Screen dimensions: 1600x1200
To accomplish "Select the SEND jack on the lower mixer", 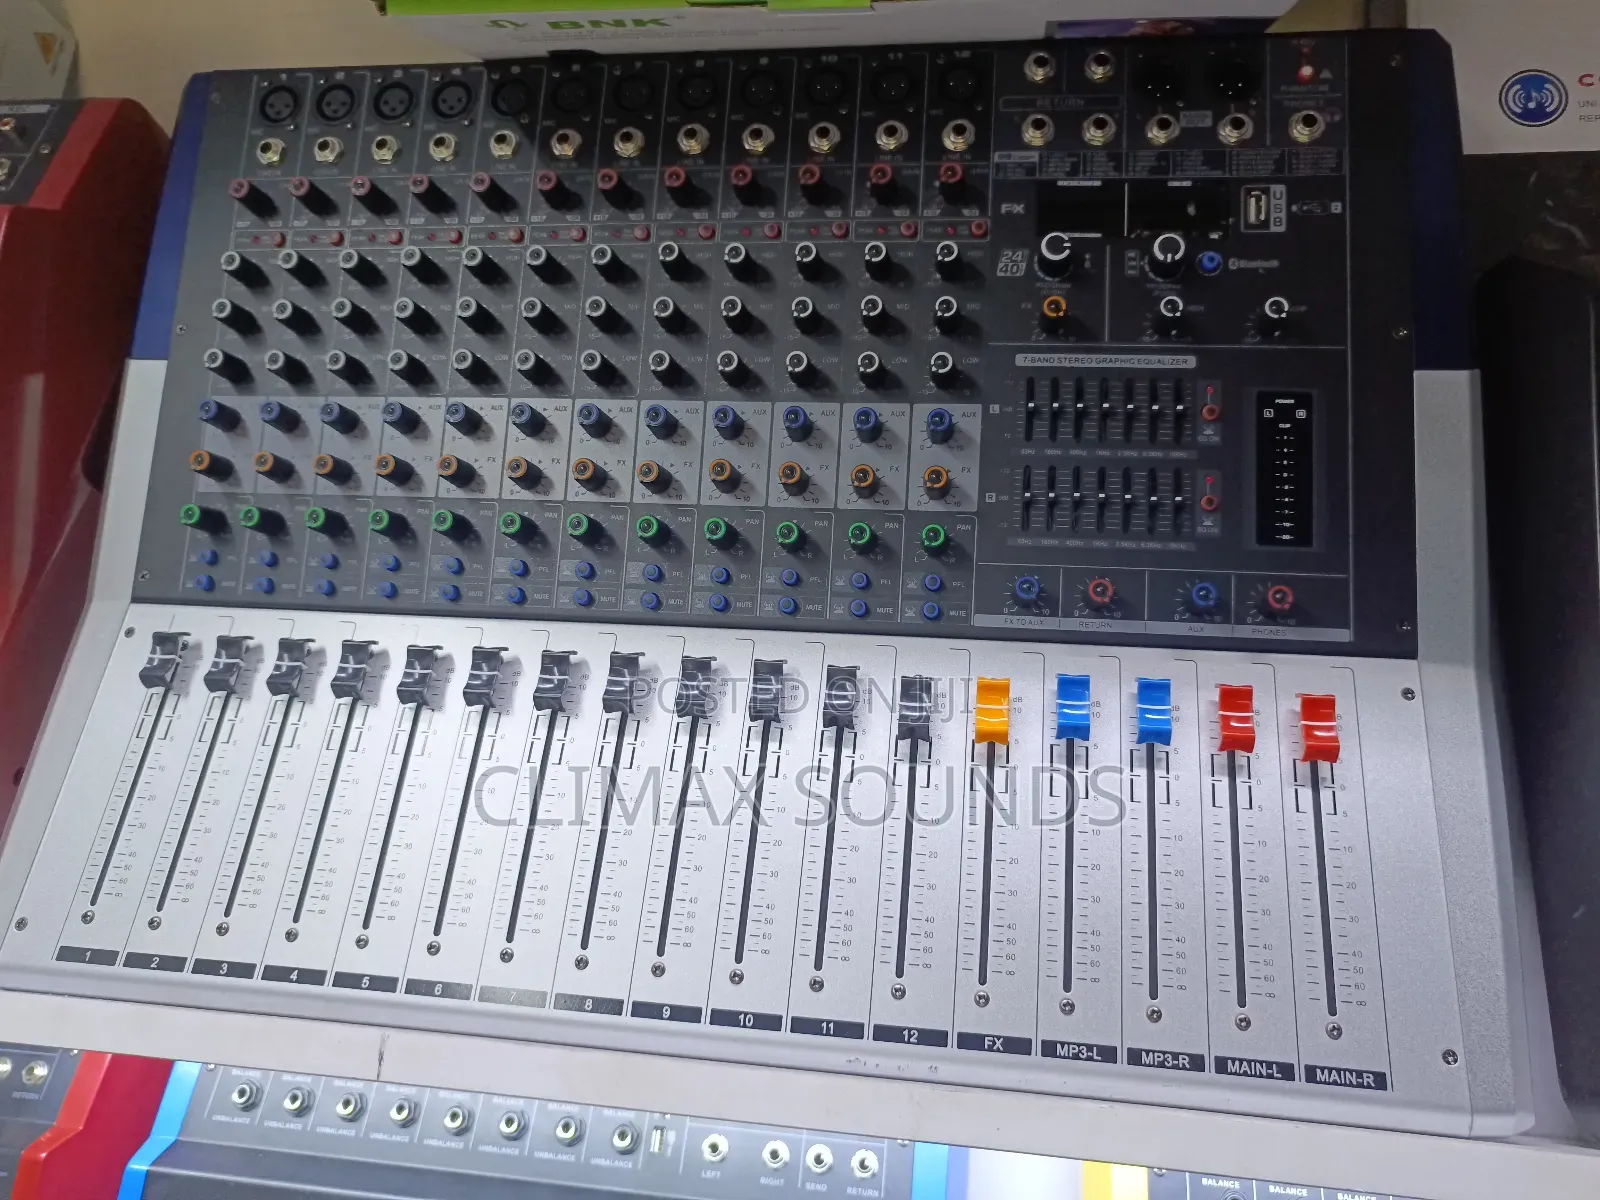I will pos(819,1159).
